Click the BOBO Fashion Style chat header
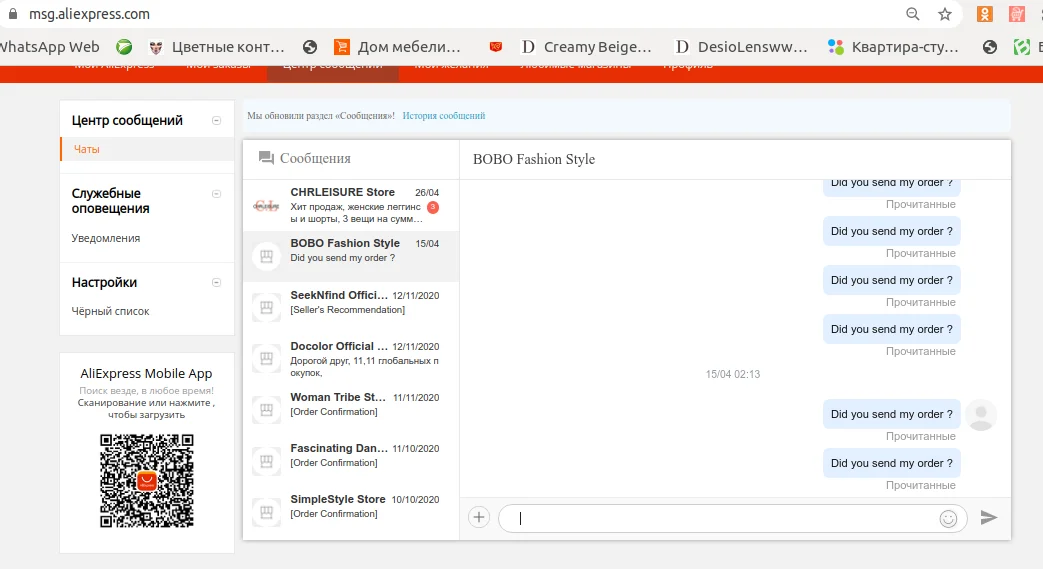 point(533,160)
